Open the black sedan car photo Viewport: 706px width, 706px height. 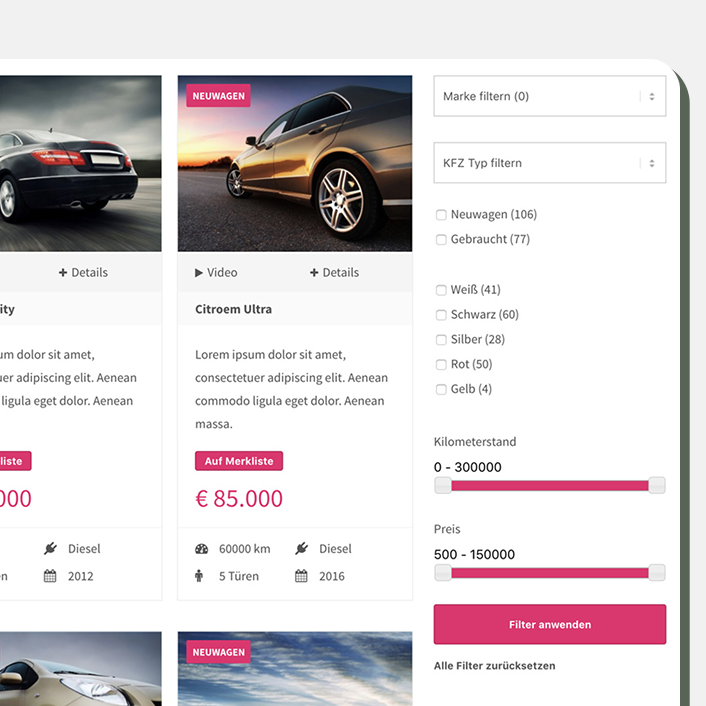coord(81,163)
